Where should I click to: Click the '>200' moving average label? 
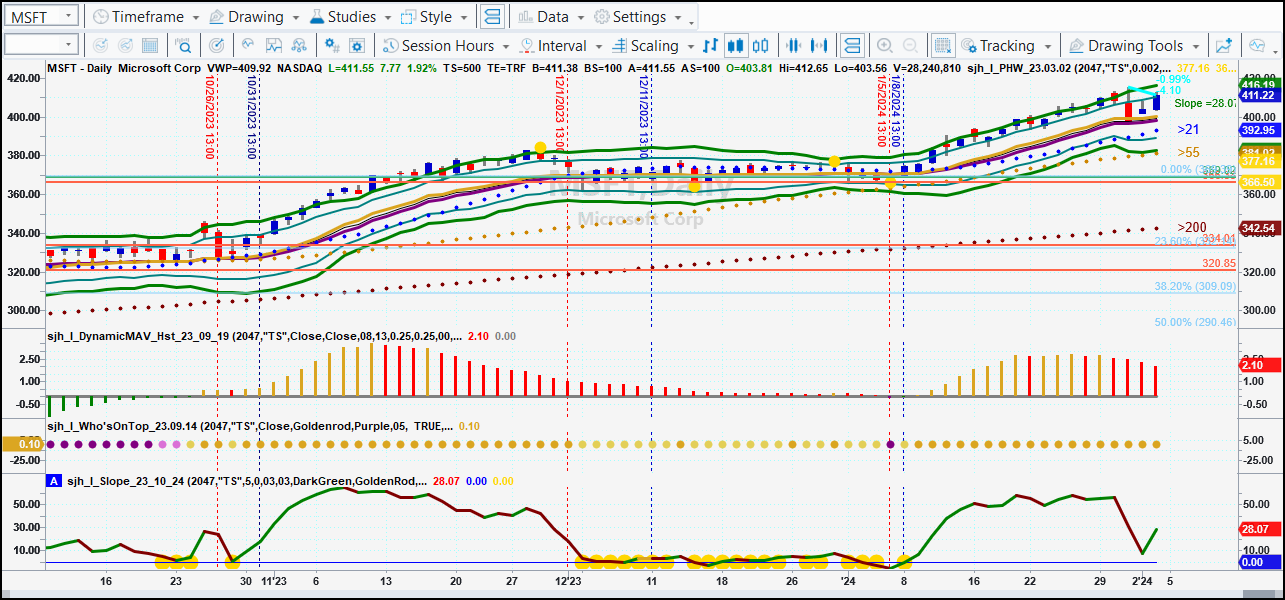point(1191,228)
